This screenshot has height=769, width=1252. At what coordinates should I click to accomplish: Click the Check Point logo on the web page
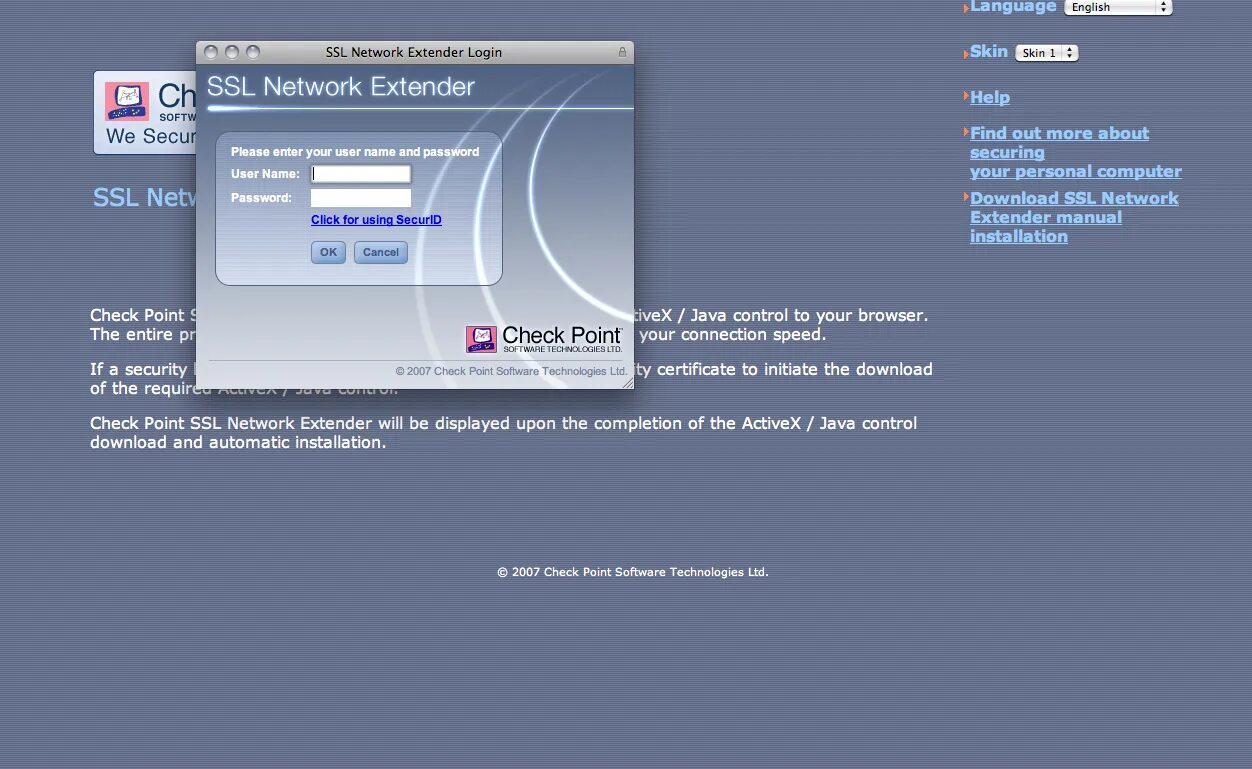[145, 112]
